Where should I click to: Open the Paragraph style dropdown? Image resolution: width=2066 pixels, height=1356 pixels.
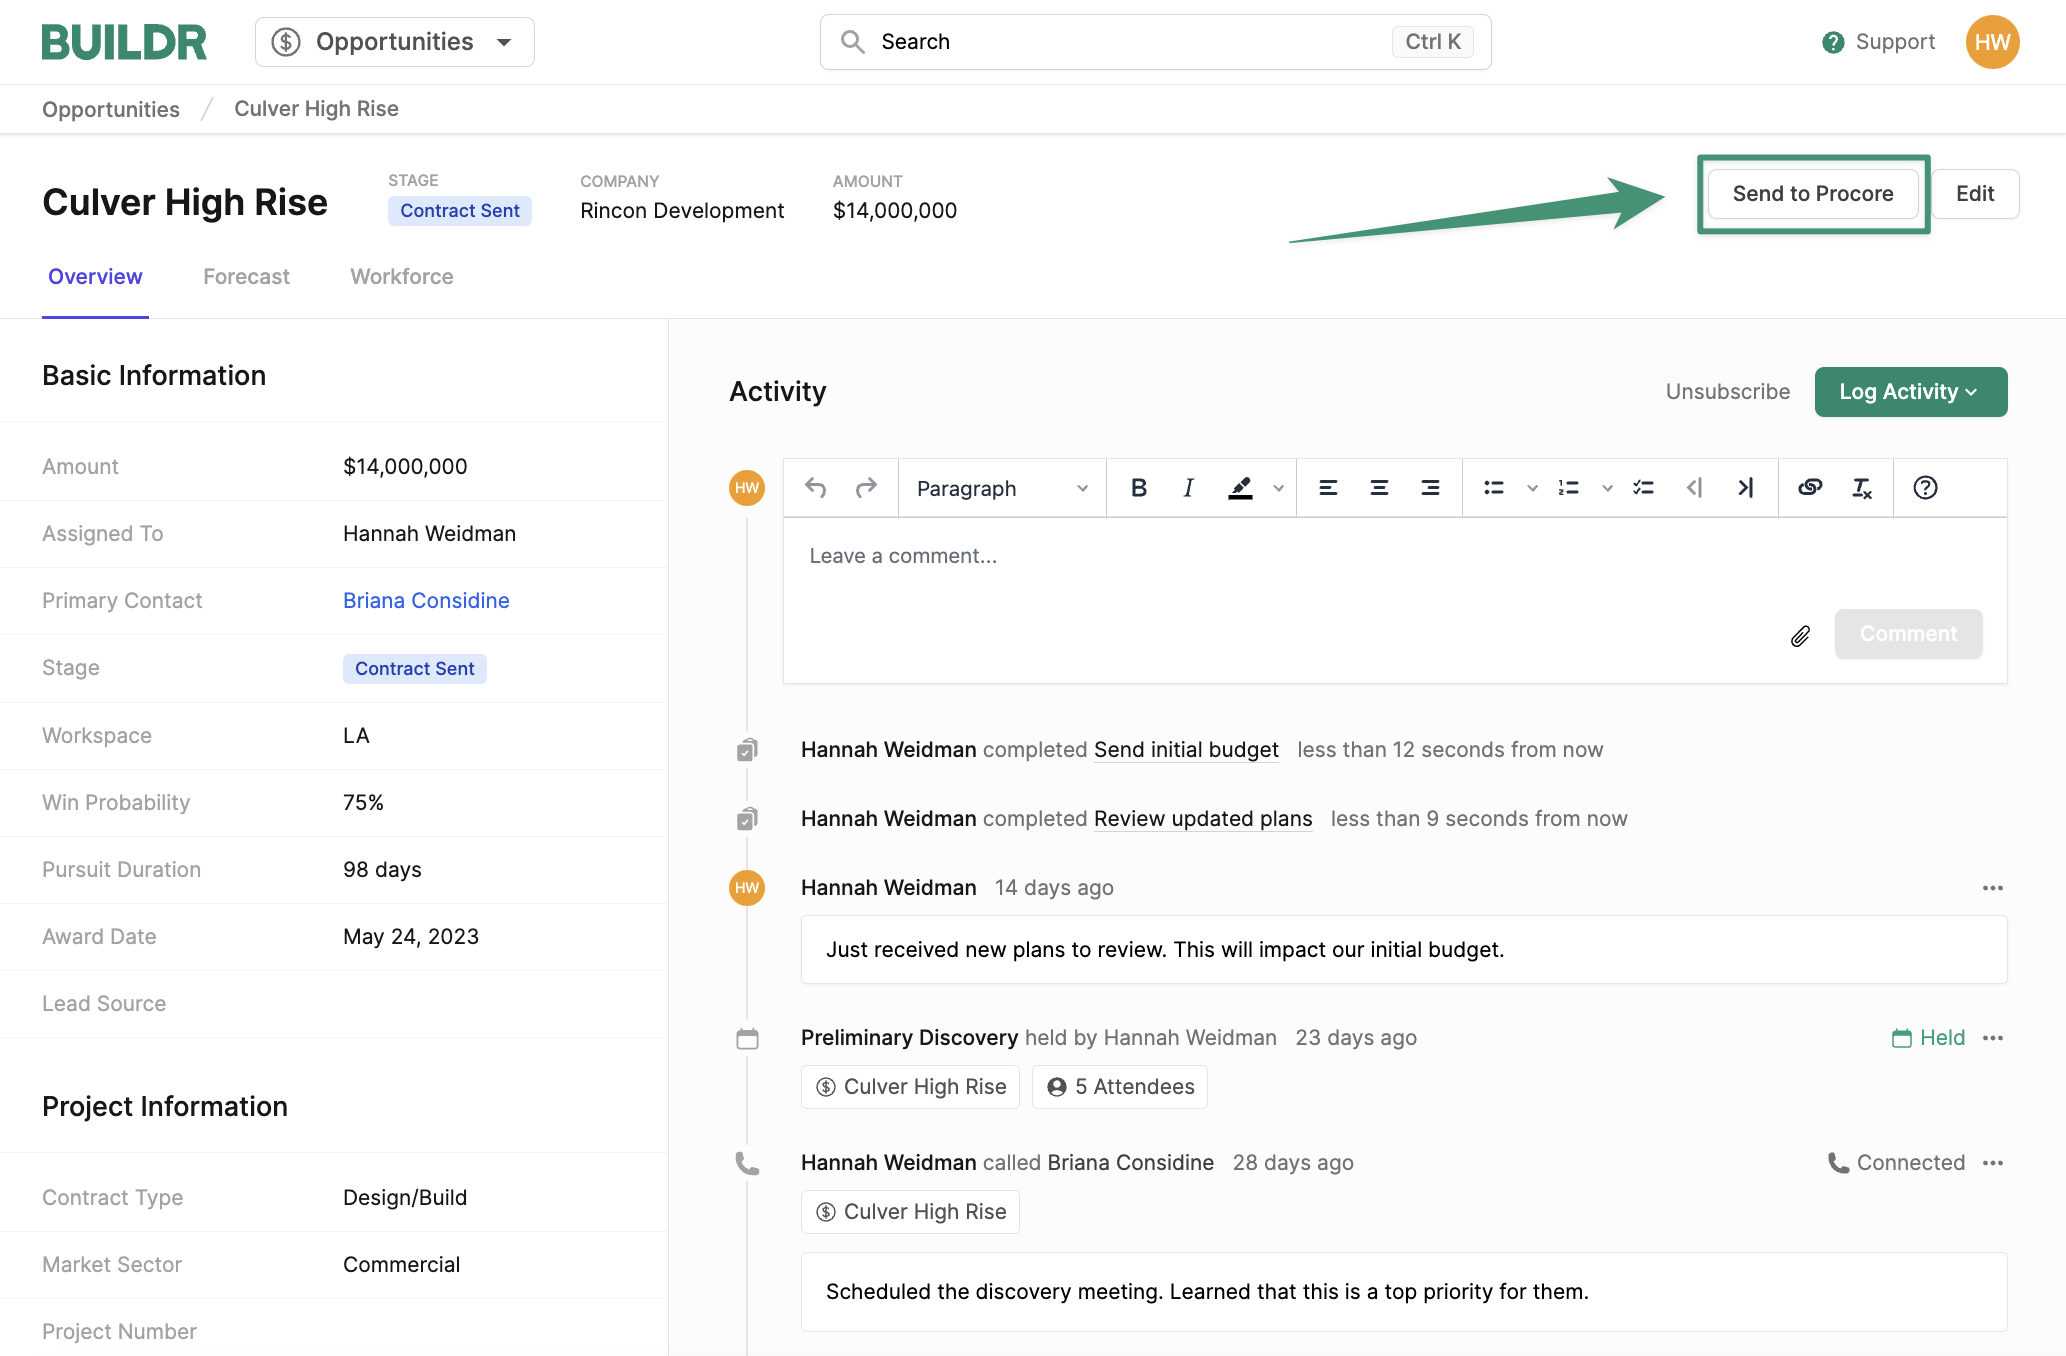[x=1001, y=488]
